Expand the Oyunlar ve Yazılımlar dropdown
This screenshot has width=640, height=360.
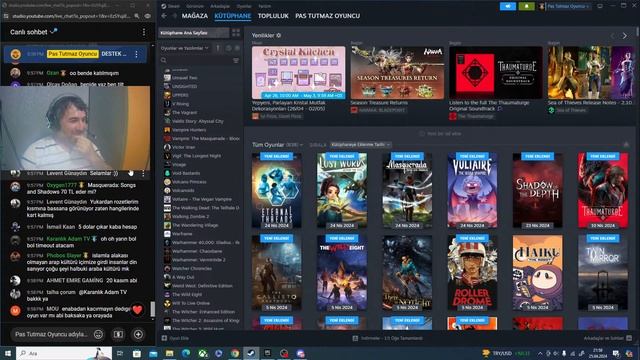click(x=184, y=48)
